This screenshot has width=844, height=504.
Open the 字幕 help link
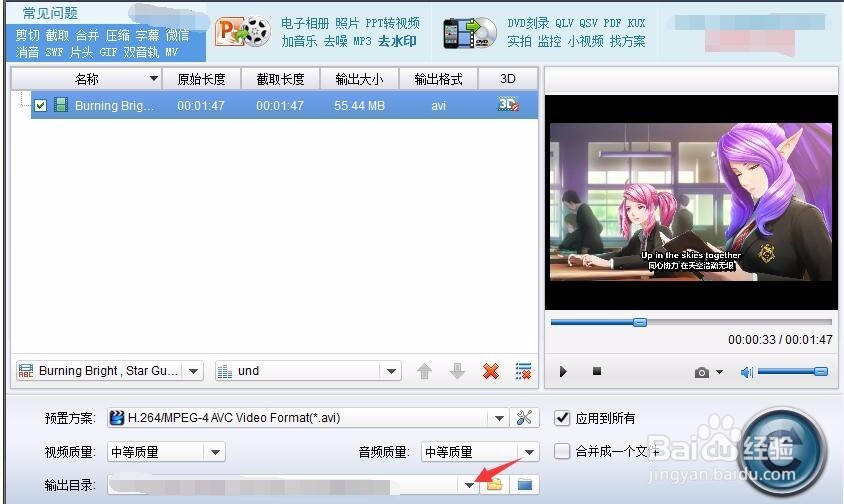click(147, 36)
